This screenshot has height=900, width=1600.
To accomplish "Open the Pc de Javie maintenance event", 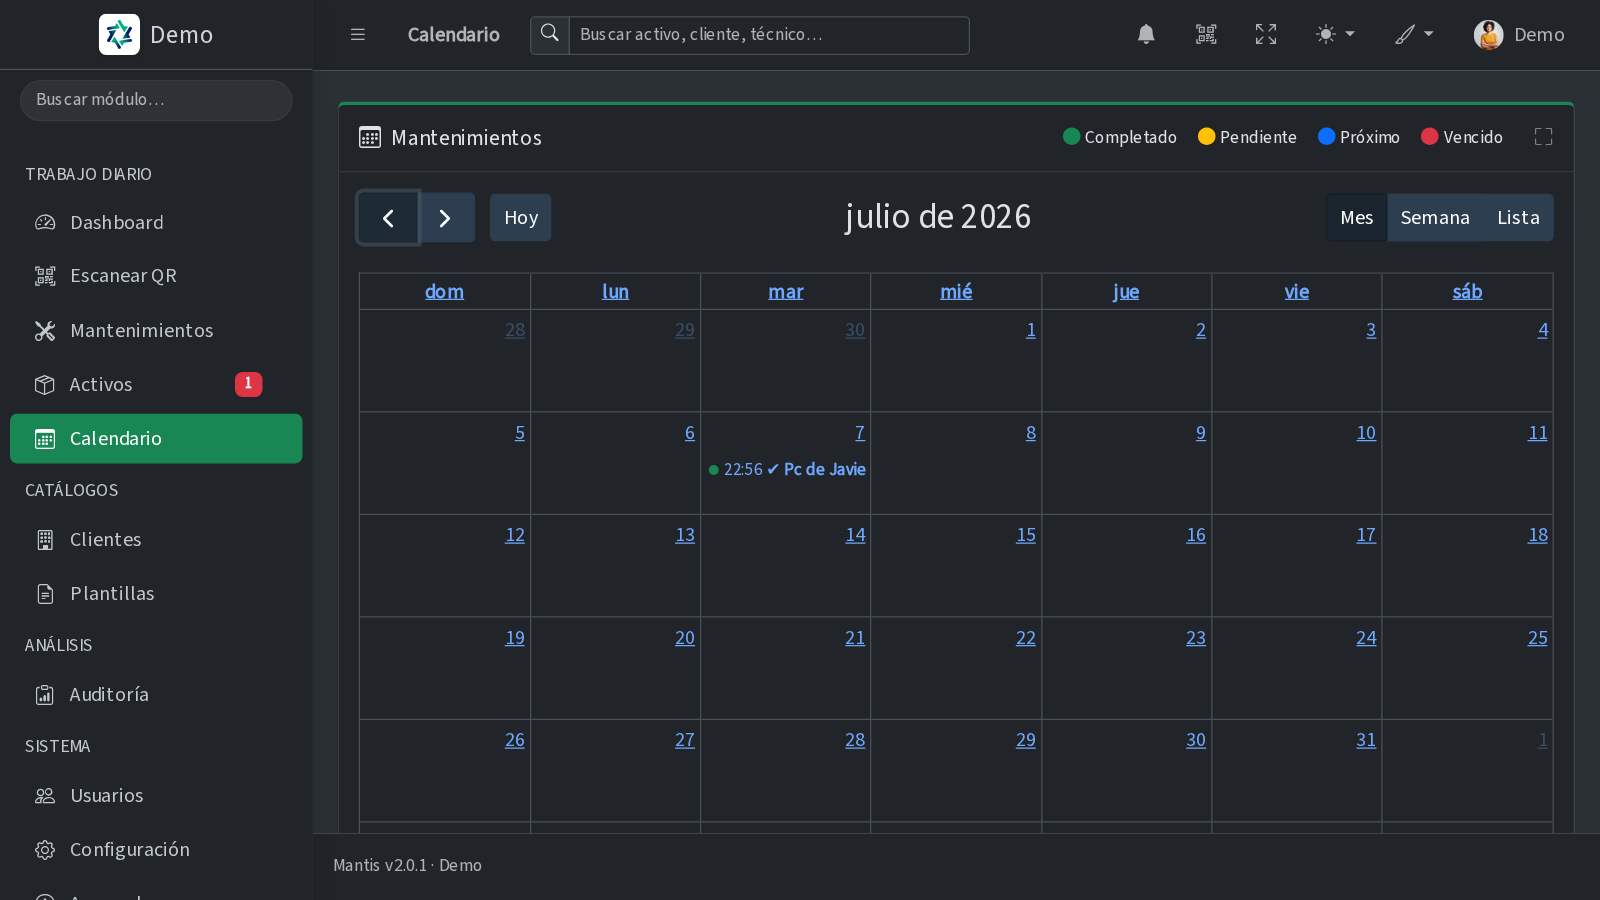I will [x=786, y=469].
